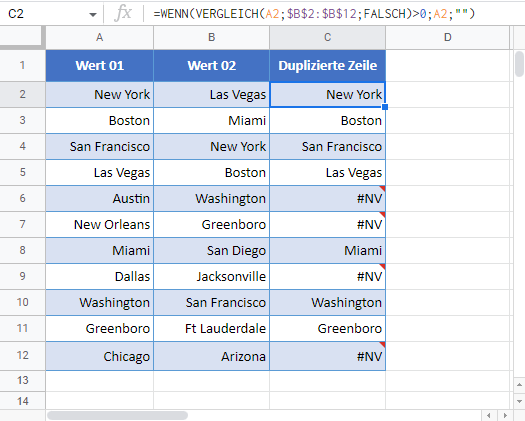Select column D header
Image resolution: width=525 pixels, height=421 pixels.
click(447, 38)
